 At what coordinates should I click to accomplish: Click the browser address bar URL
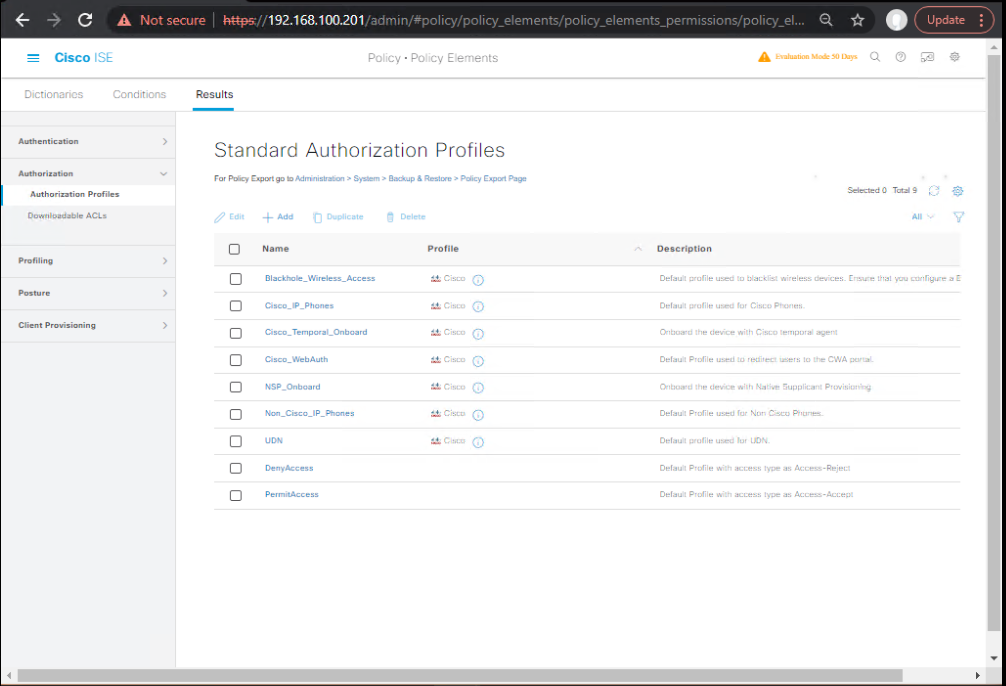[513, 21]
